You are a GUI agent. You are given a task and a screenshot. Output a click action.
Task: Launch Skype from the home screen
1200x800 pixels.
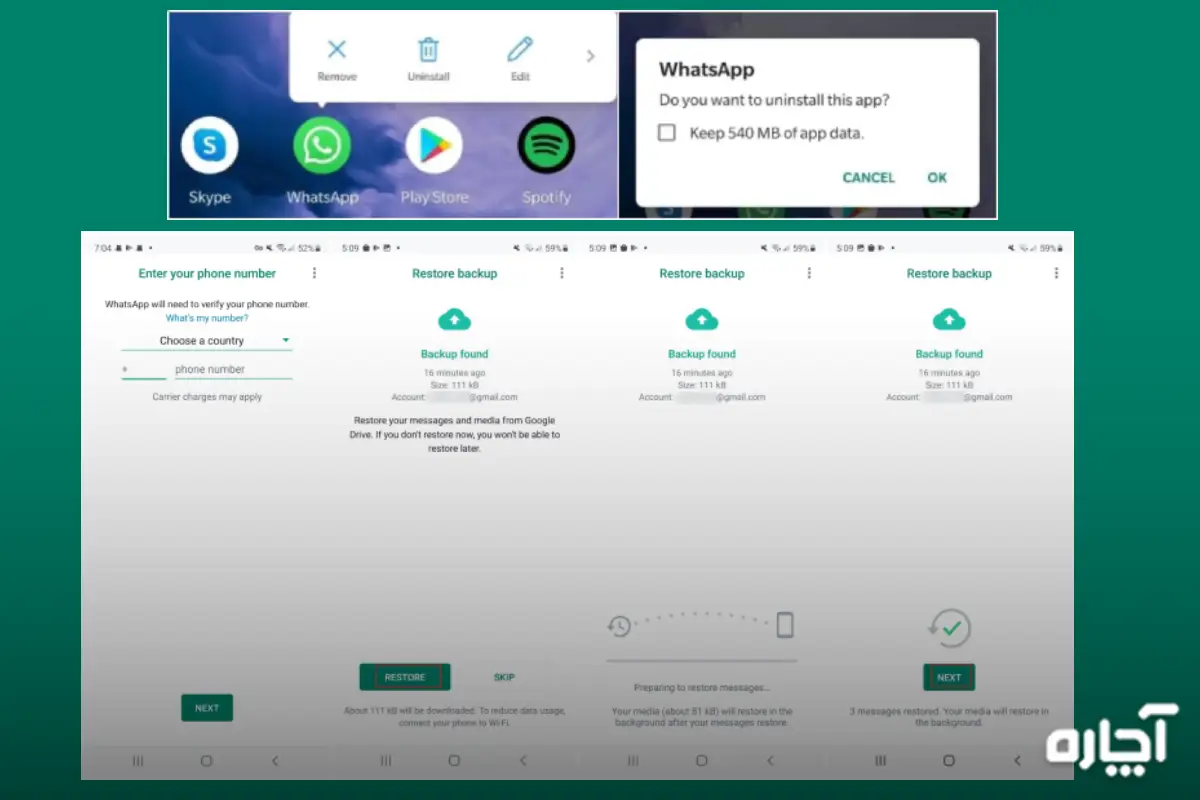point(209,145)
